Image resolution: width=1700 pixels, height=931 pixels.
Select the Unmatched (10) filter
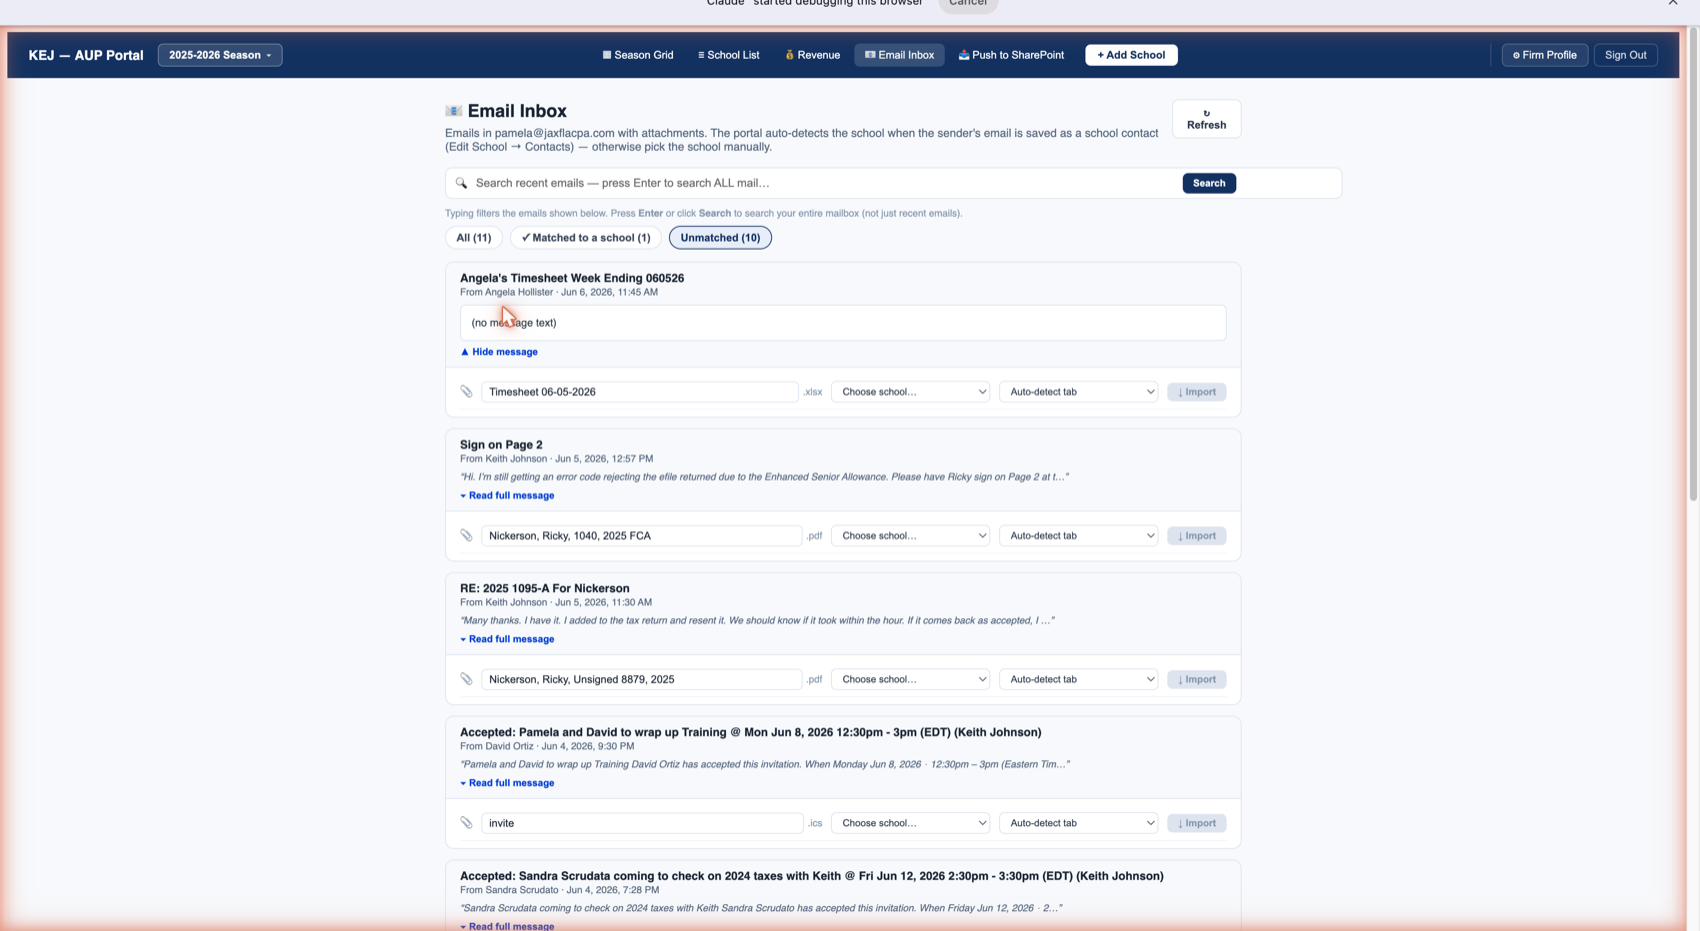pos(720,238)
